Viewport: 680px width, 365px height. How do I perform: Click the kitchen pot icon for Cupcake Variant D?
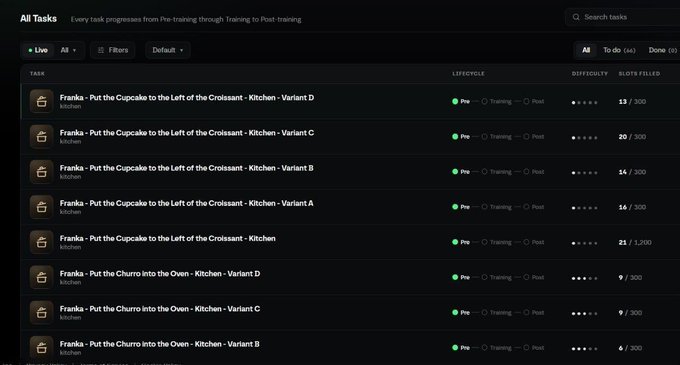[42, 101]
